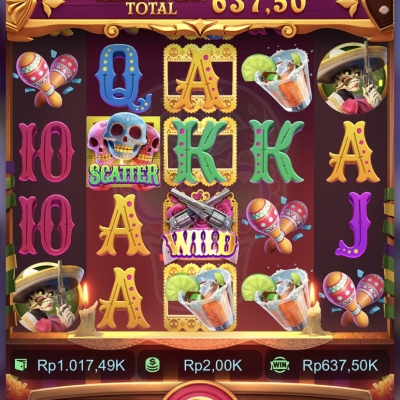Click the gold-framed green K symbol
Image resolution: width=400 pixels, height=400 pixels.
199,152
